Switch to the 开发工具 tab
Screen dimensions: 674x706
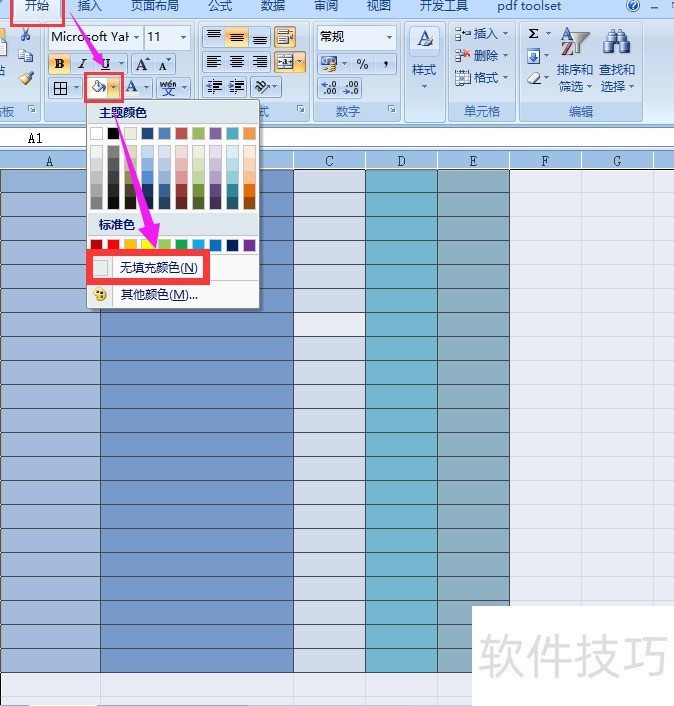(443, 6)
